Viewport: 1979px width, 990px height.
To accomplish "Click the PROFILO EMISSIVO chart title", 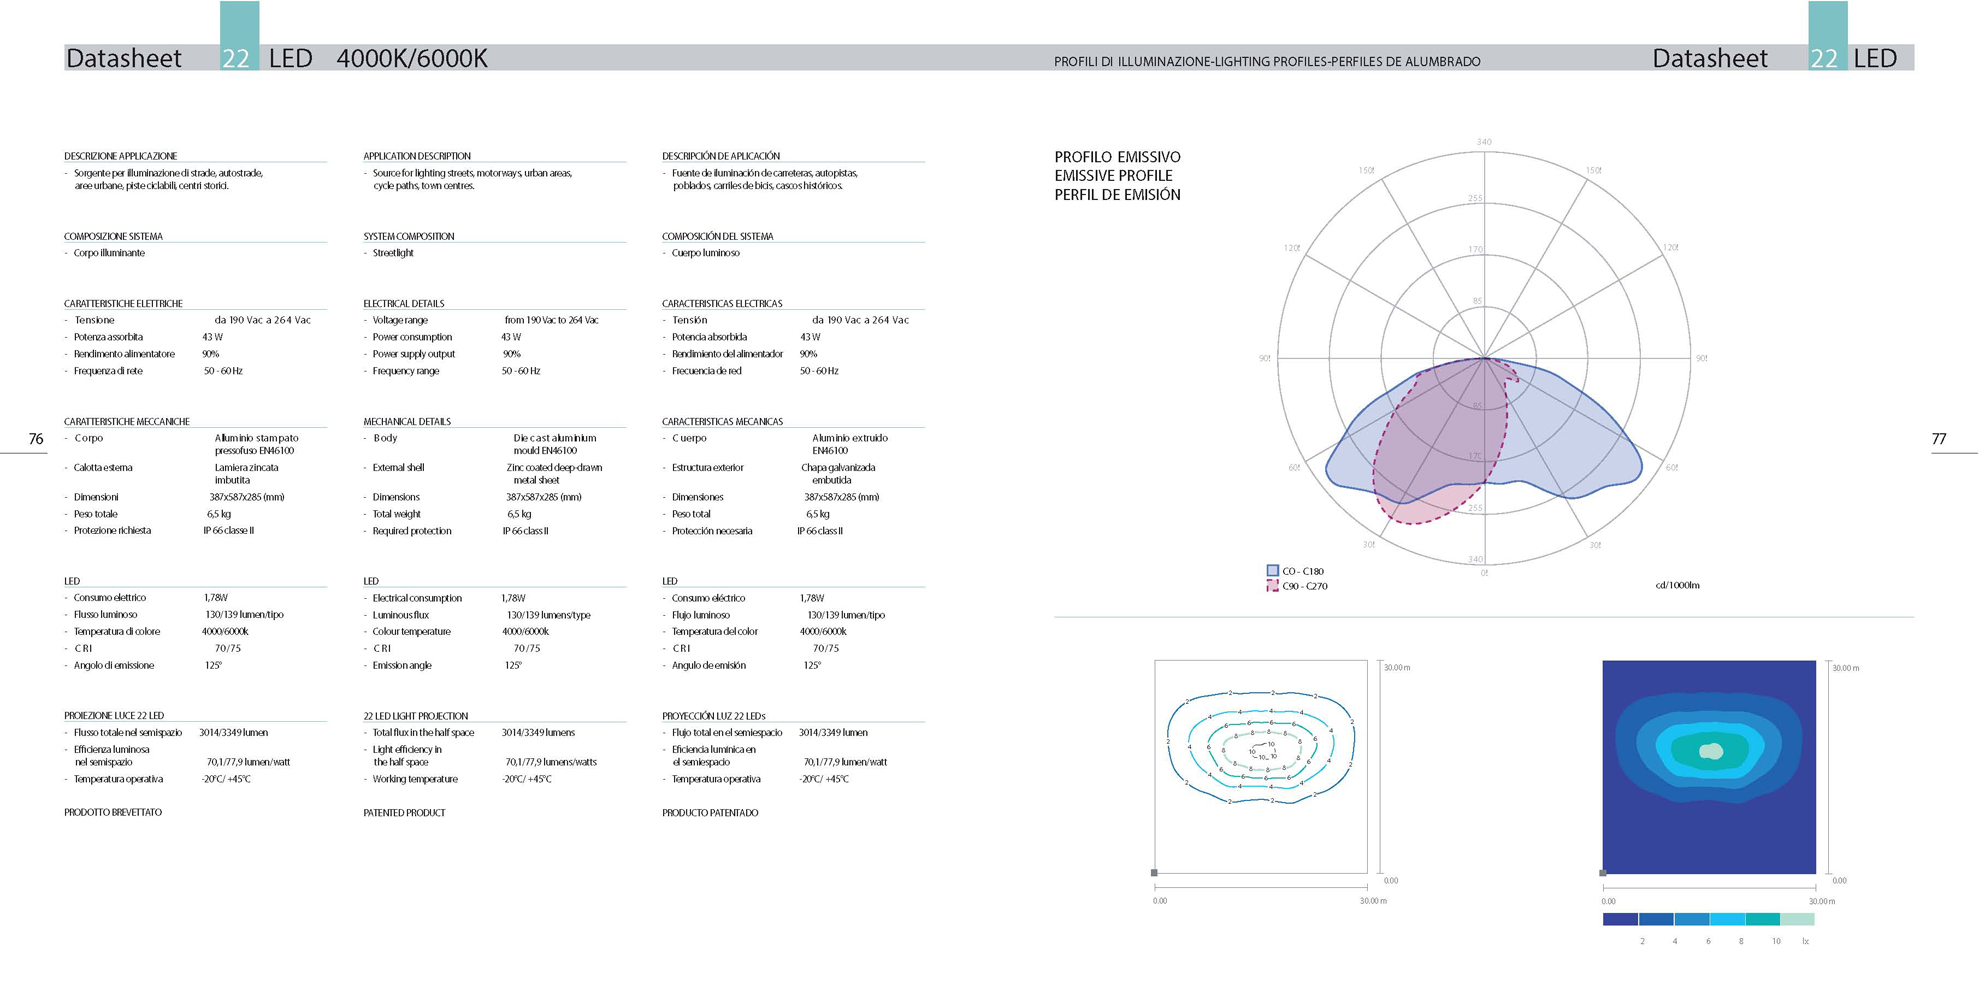I will click(x=1117, y=157).
